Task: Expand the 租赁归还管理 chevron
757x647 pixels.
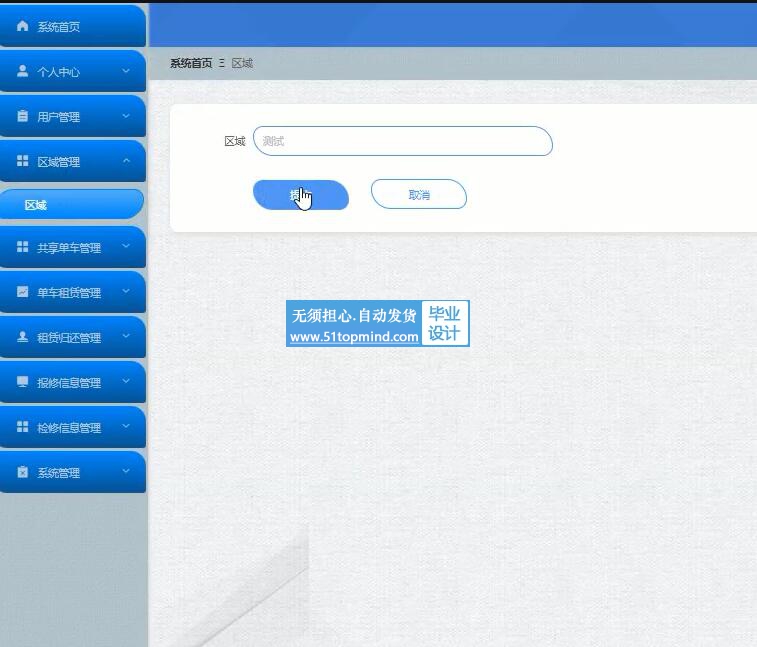Action: [126, 336]
